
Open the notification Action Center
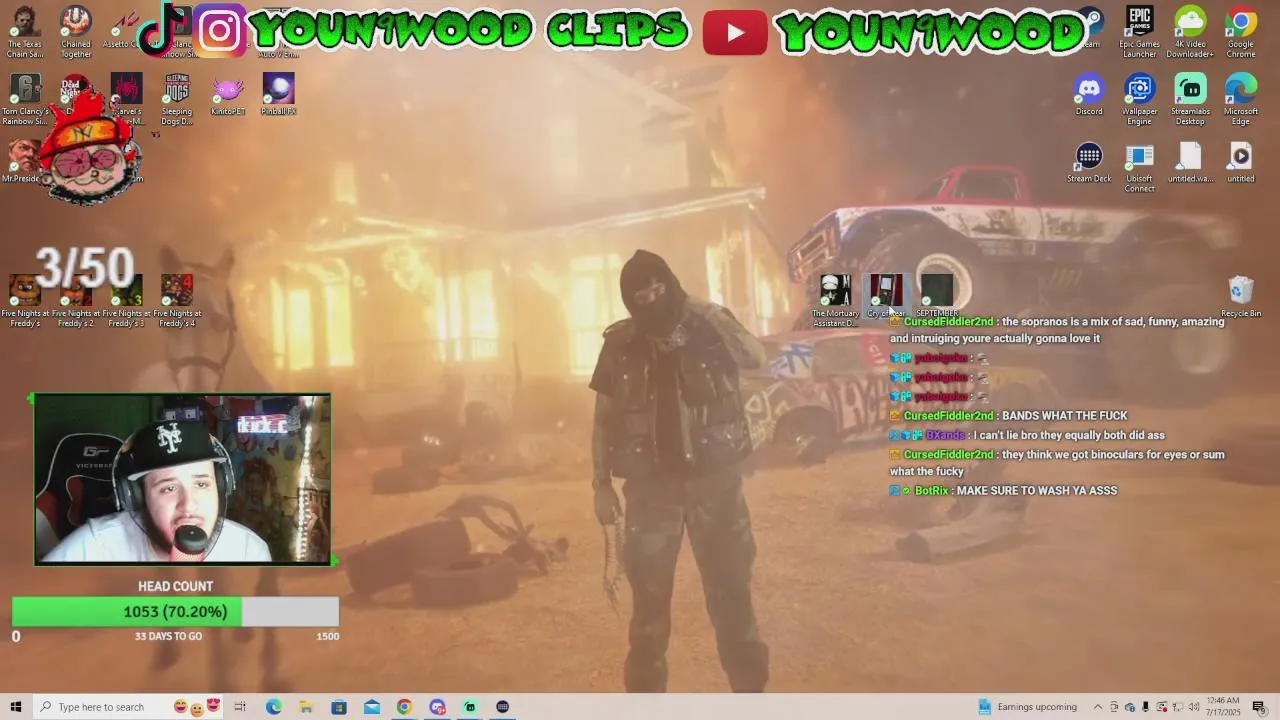1259,707
